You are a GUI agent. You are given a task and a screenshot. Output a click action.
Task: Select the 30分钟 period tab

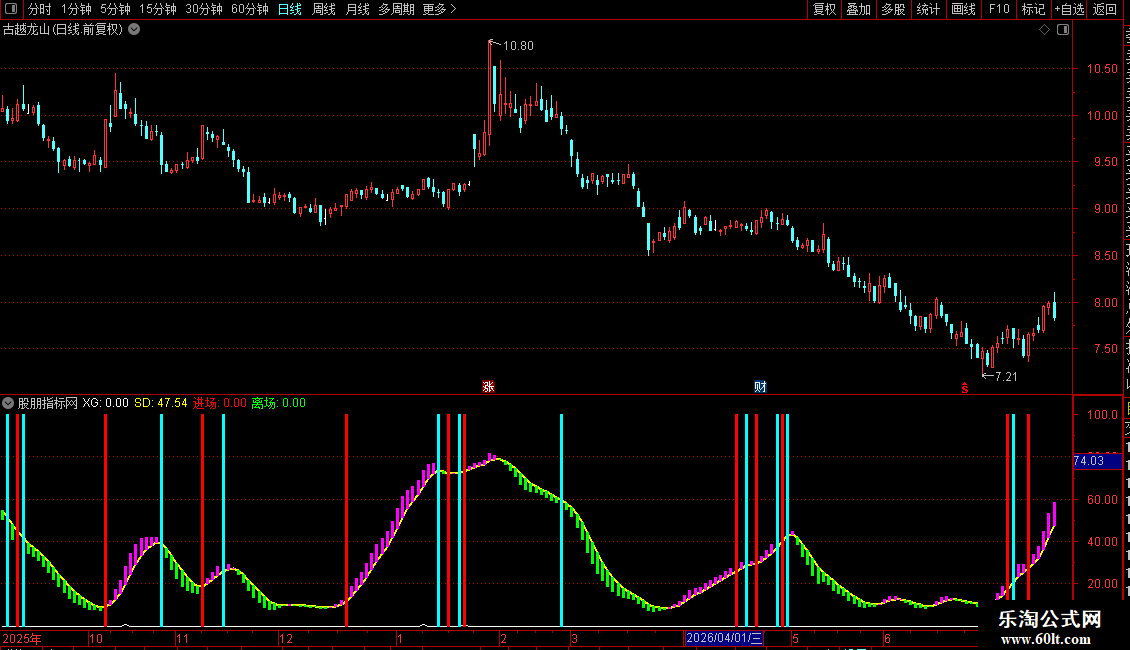pos(204,9)
